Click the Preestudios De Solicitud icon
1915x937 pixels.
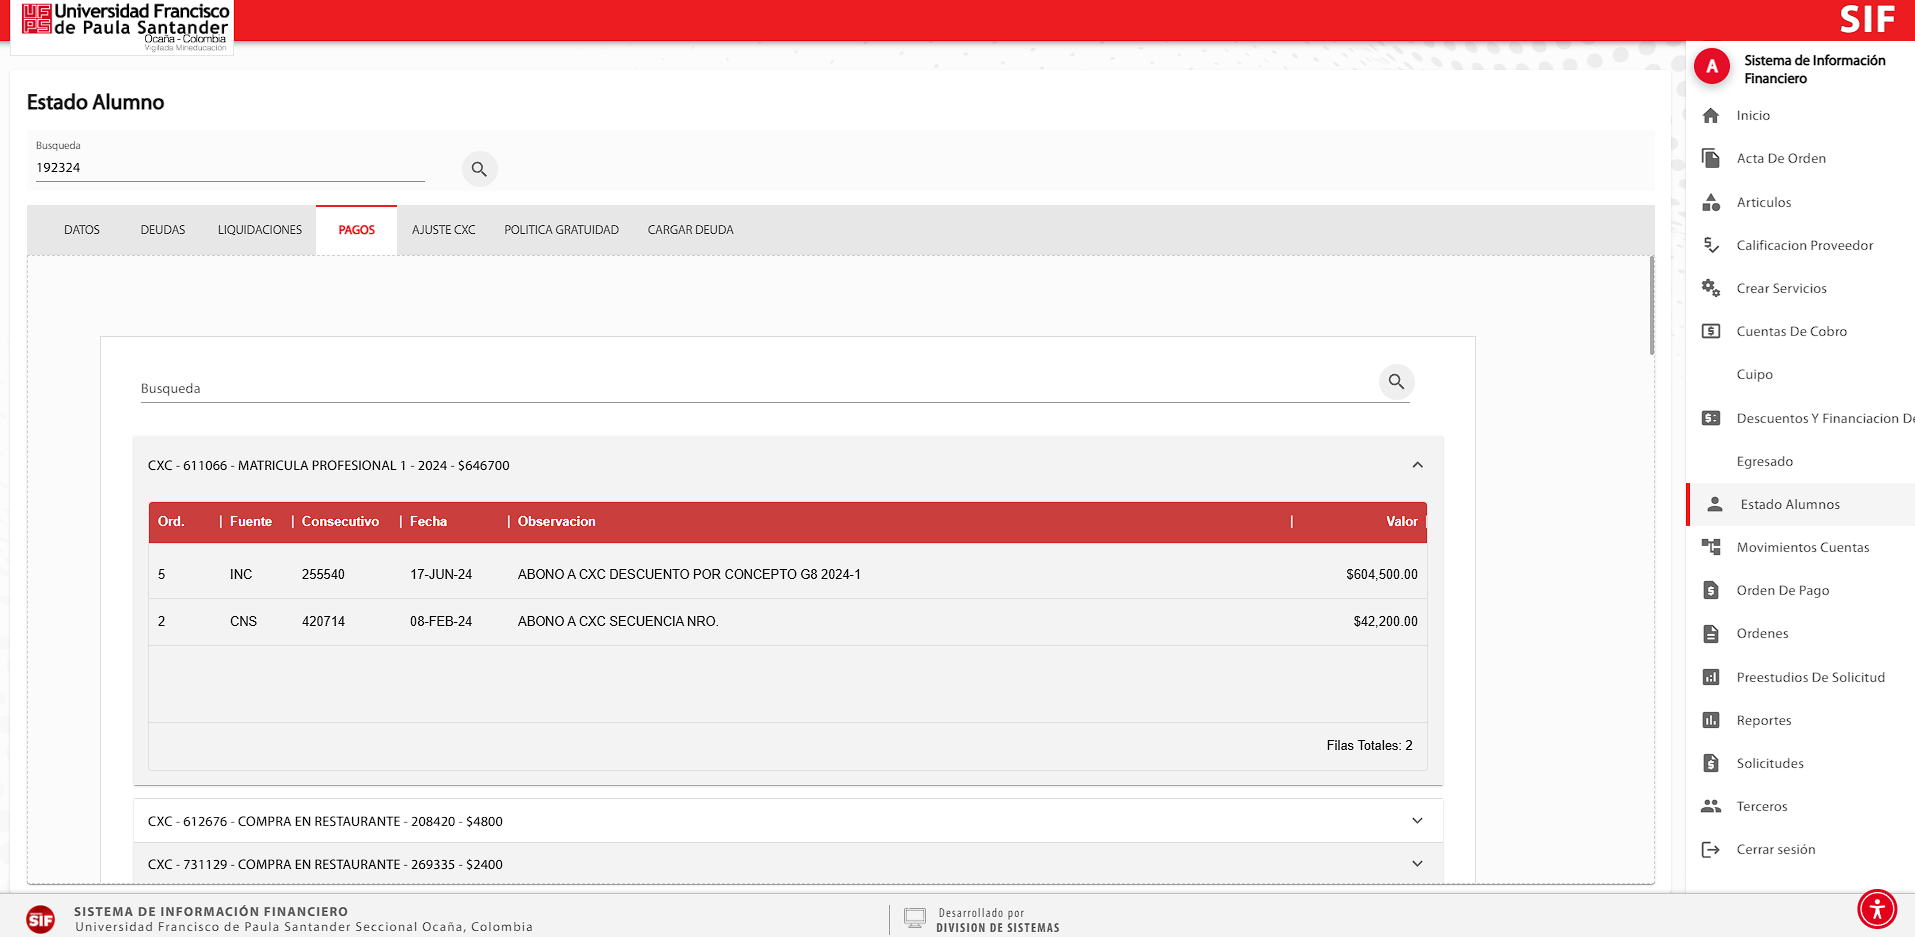point(1711,677)
